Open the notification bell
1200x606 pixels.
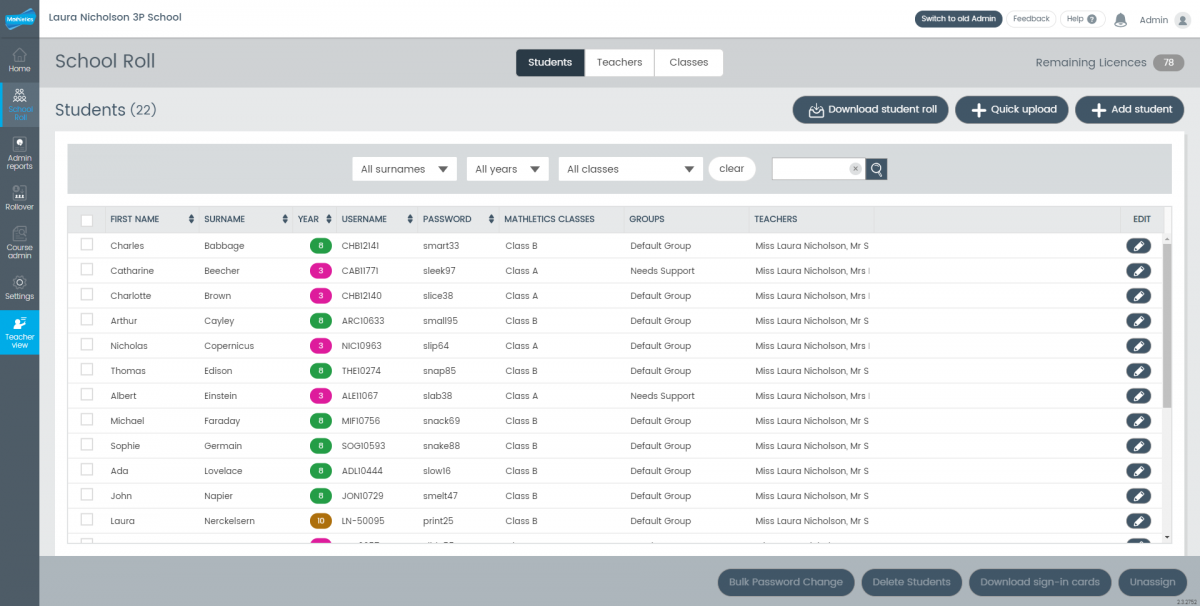pyautogui.click(x=1120, y=19)
